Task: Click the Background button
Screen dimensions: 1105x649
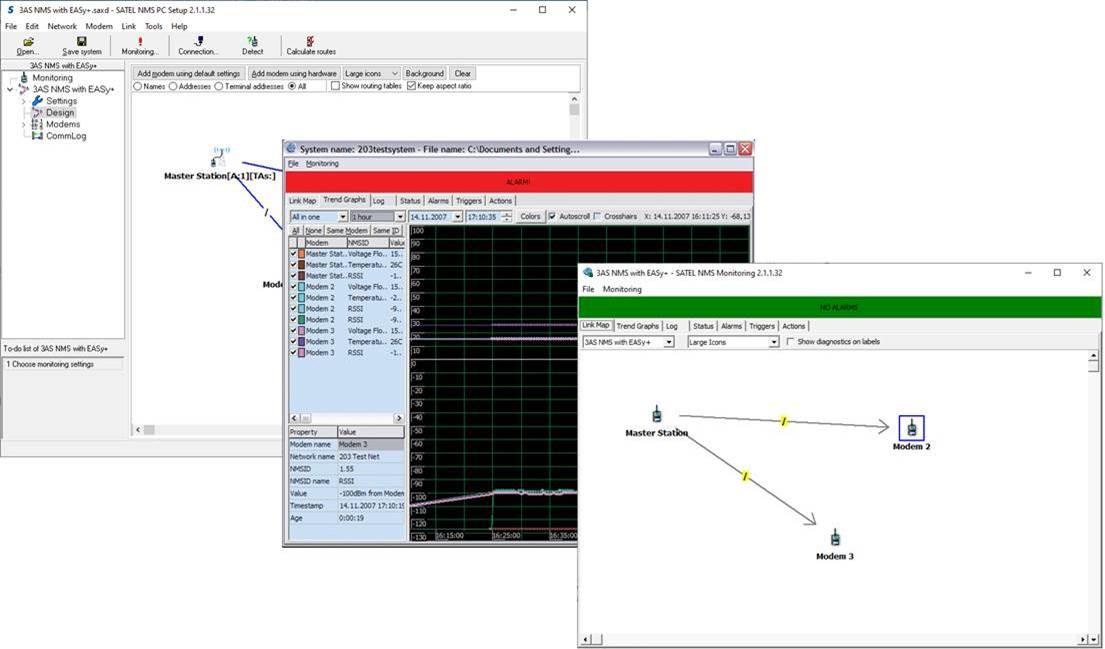Action: point(424,73)
